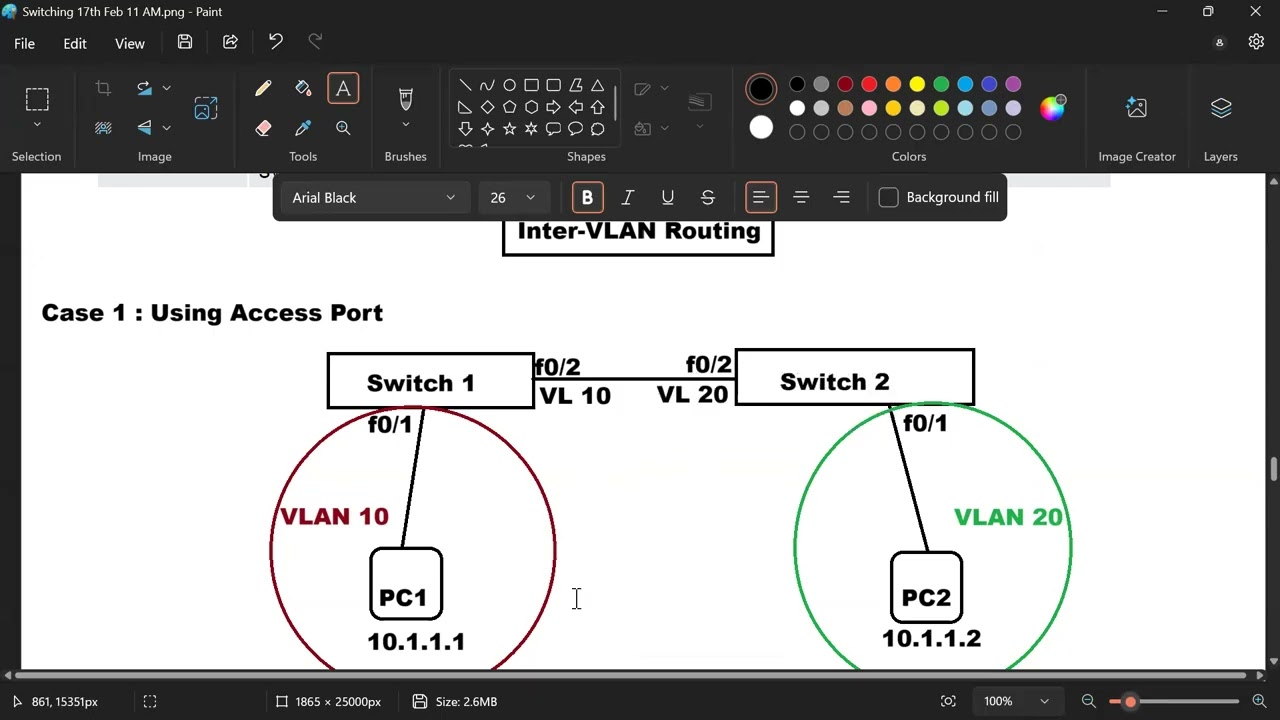Toggle Underline text formatting
Screen dimensions: 1280x720
(x=667, y=198)
